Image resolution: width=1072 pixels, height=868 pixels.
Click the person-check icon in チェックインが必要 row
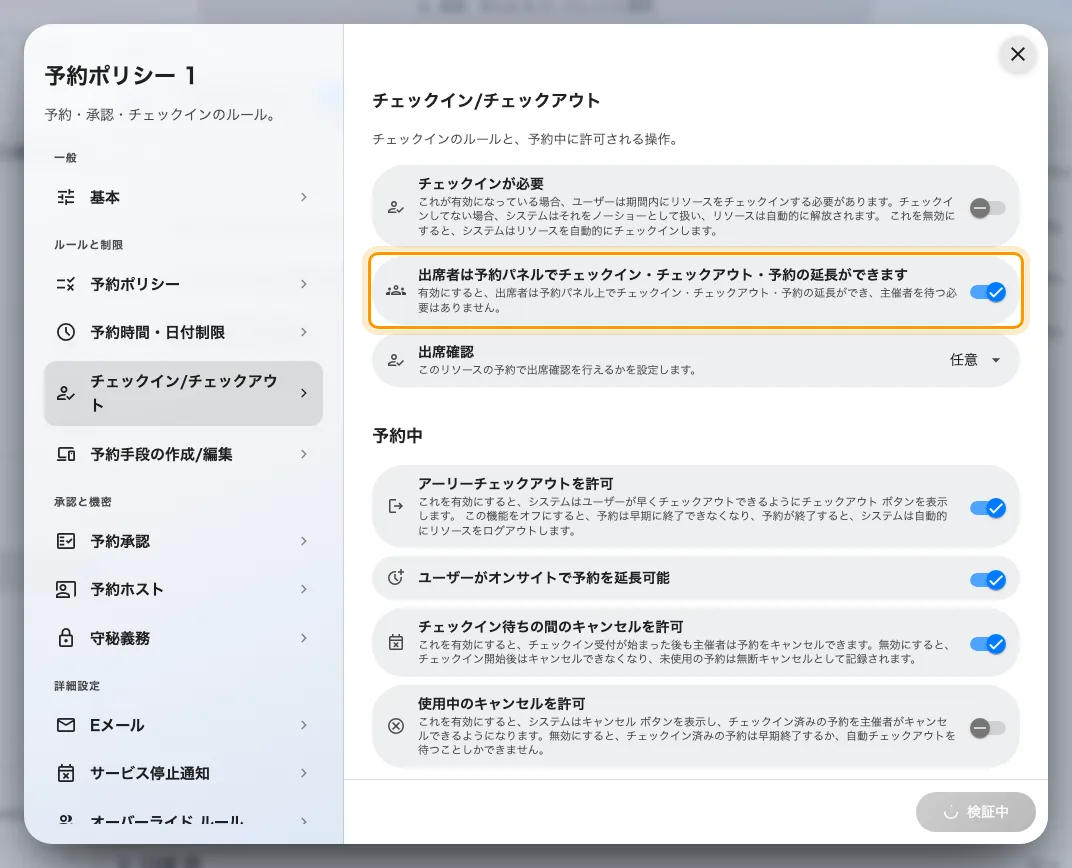(x=396, y=207)
